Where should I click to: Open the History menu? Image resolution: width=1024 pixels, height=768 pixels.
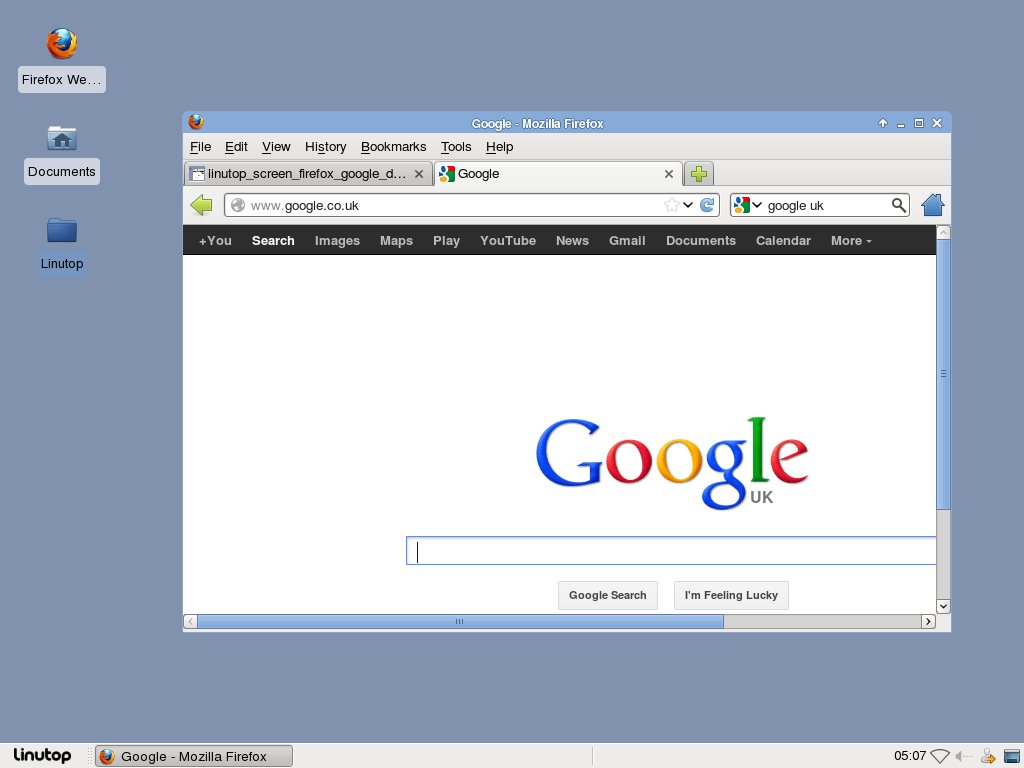point(326,147)
